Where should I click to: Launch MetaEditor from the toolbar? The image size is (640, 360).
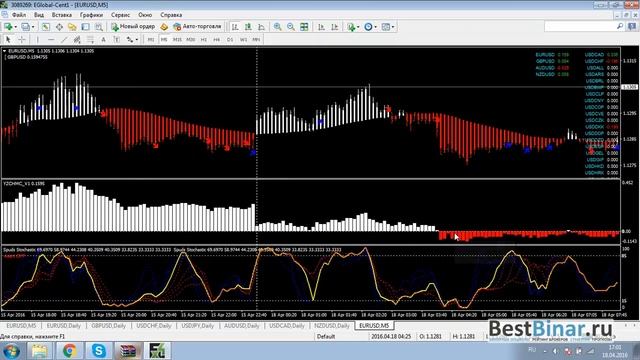pos(164,27)
